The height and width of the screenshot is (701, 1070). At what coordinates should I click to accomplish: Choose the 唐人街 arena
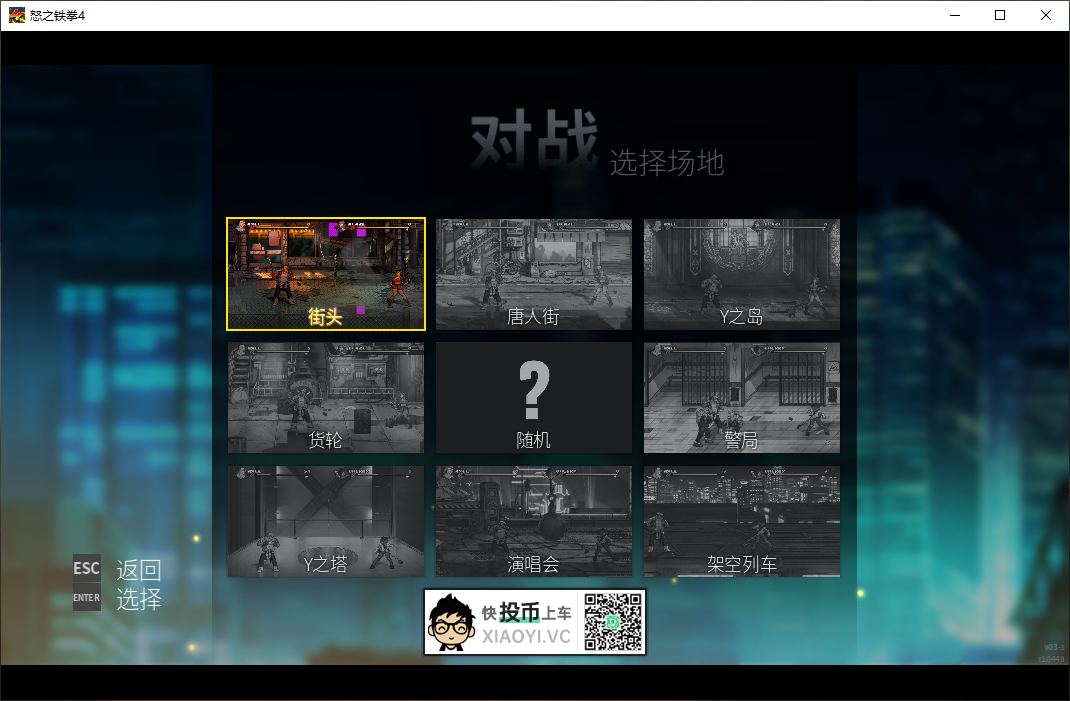534,274
